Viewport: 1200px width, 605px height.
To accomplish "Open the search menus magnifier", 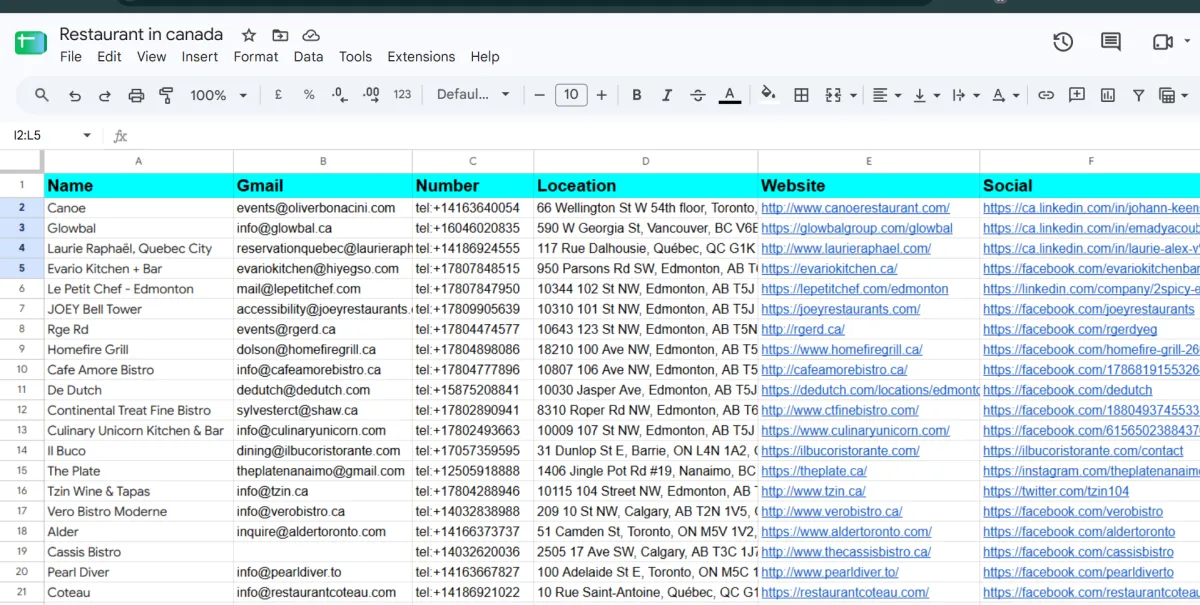I will (x=42, y=95).
